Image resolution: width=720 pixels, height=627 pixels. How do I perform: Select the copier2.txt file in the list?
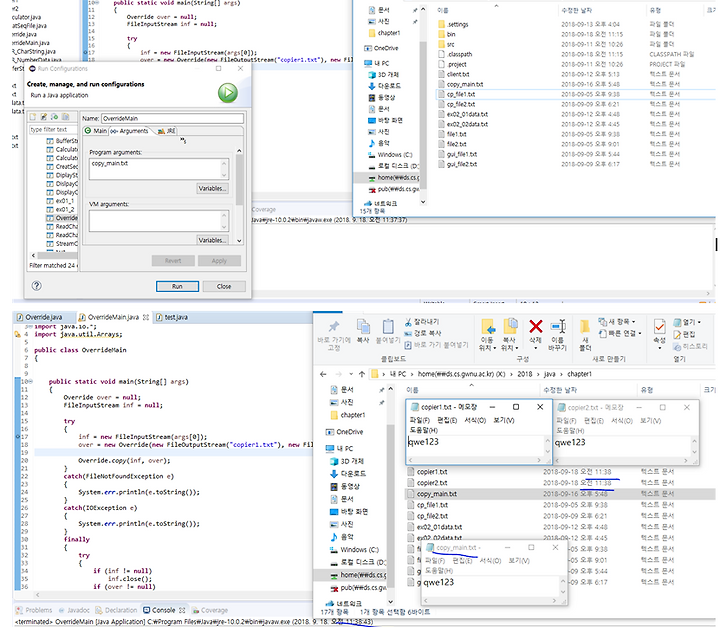[x=432, y=483]
